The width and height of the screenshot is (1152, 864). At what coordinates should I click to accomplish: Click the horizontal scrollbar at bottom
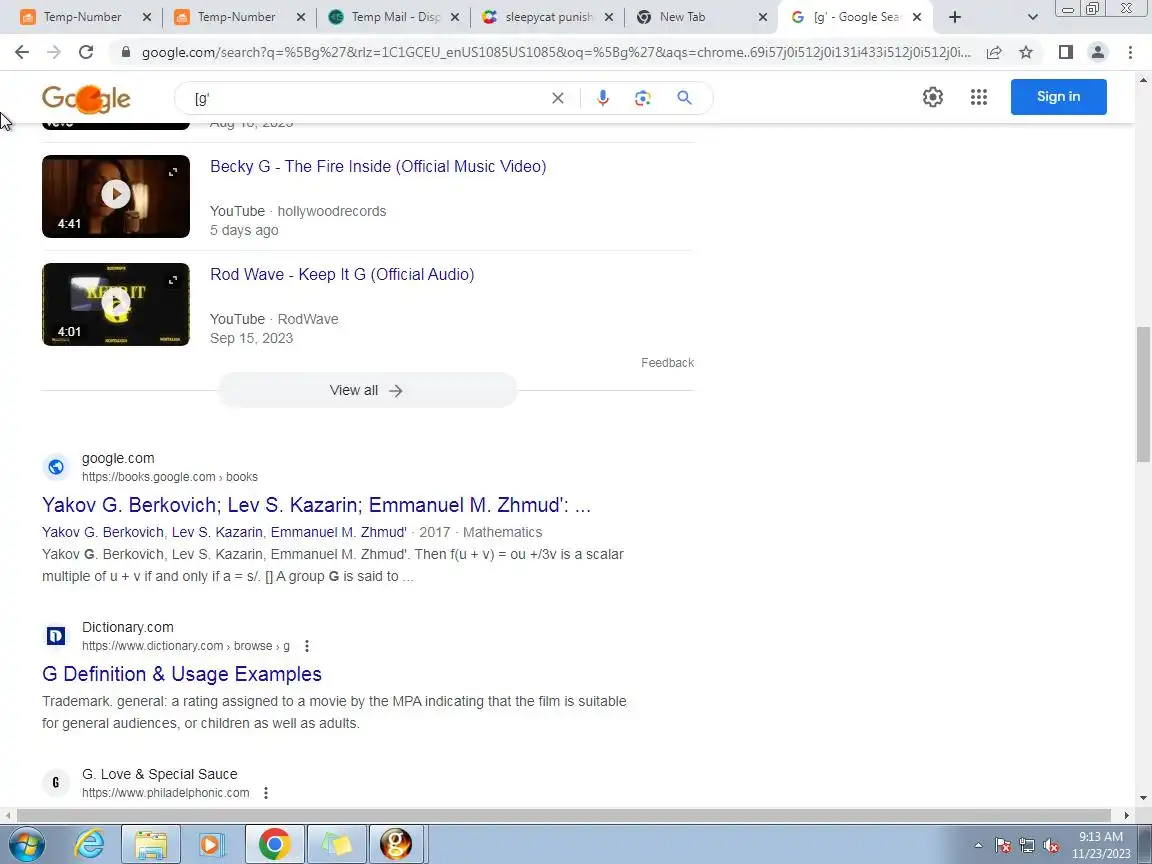pyautogui.click(x=564, y=815)
